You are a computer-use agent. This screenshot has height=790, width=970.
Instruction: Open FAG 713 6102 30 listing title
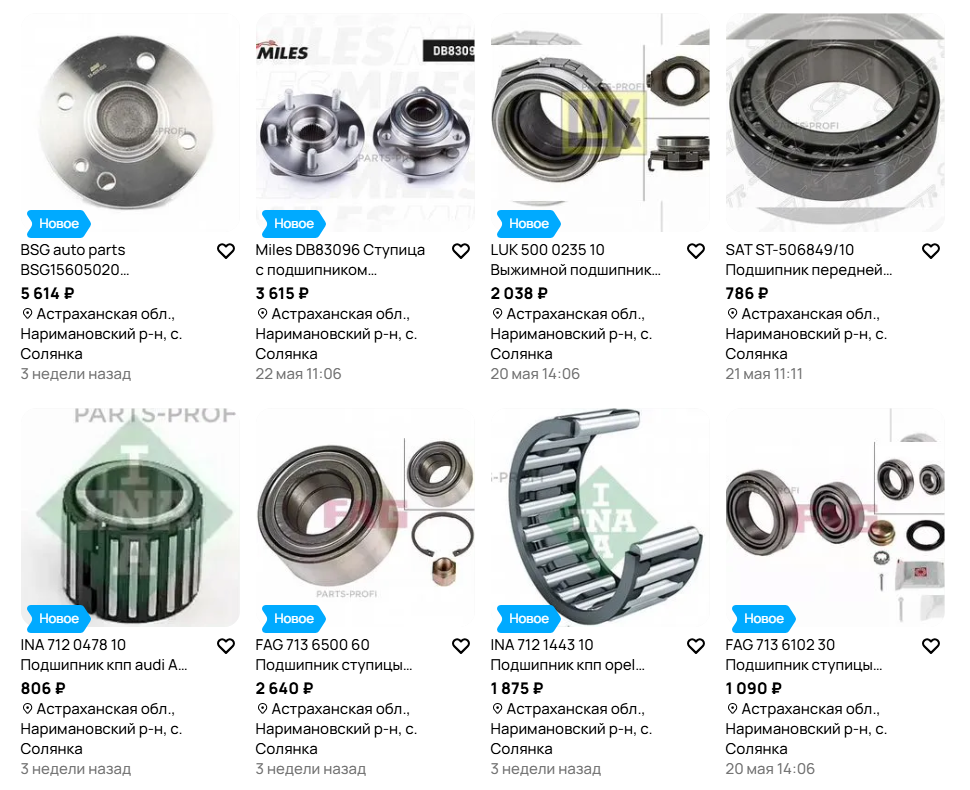coord(804,655)
